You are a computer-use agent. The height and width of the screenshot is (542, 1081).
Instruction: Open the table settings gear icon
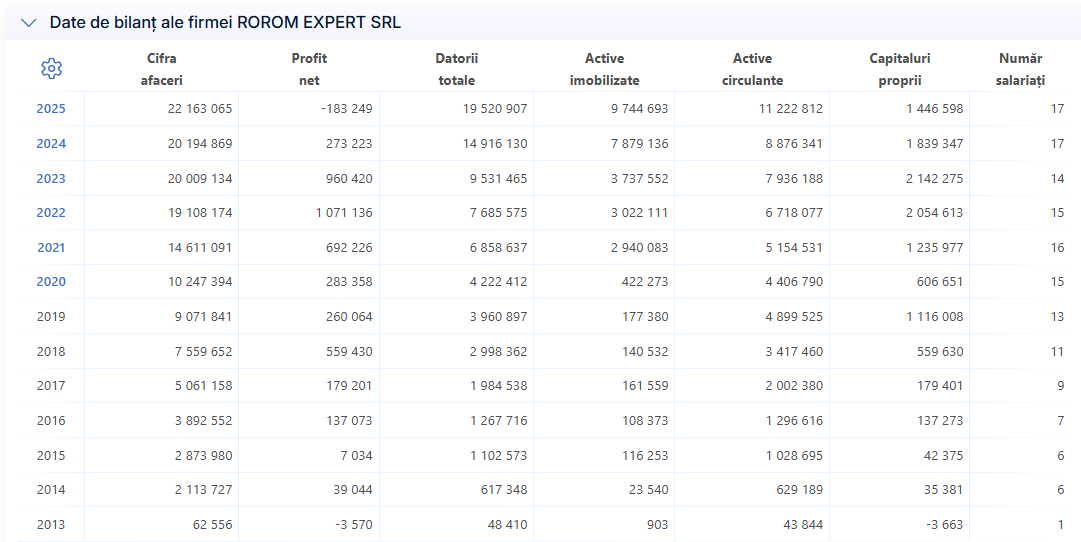coord(52,68)
